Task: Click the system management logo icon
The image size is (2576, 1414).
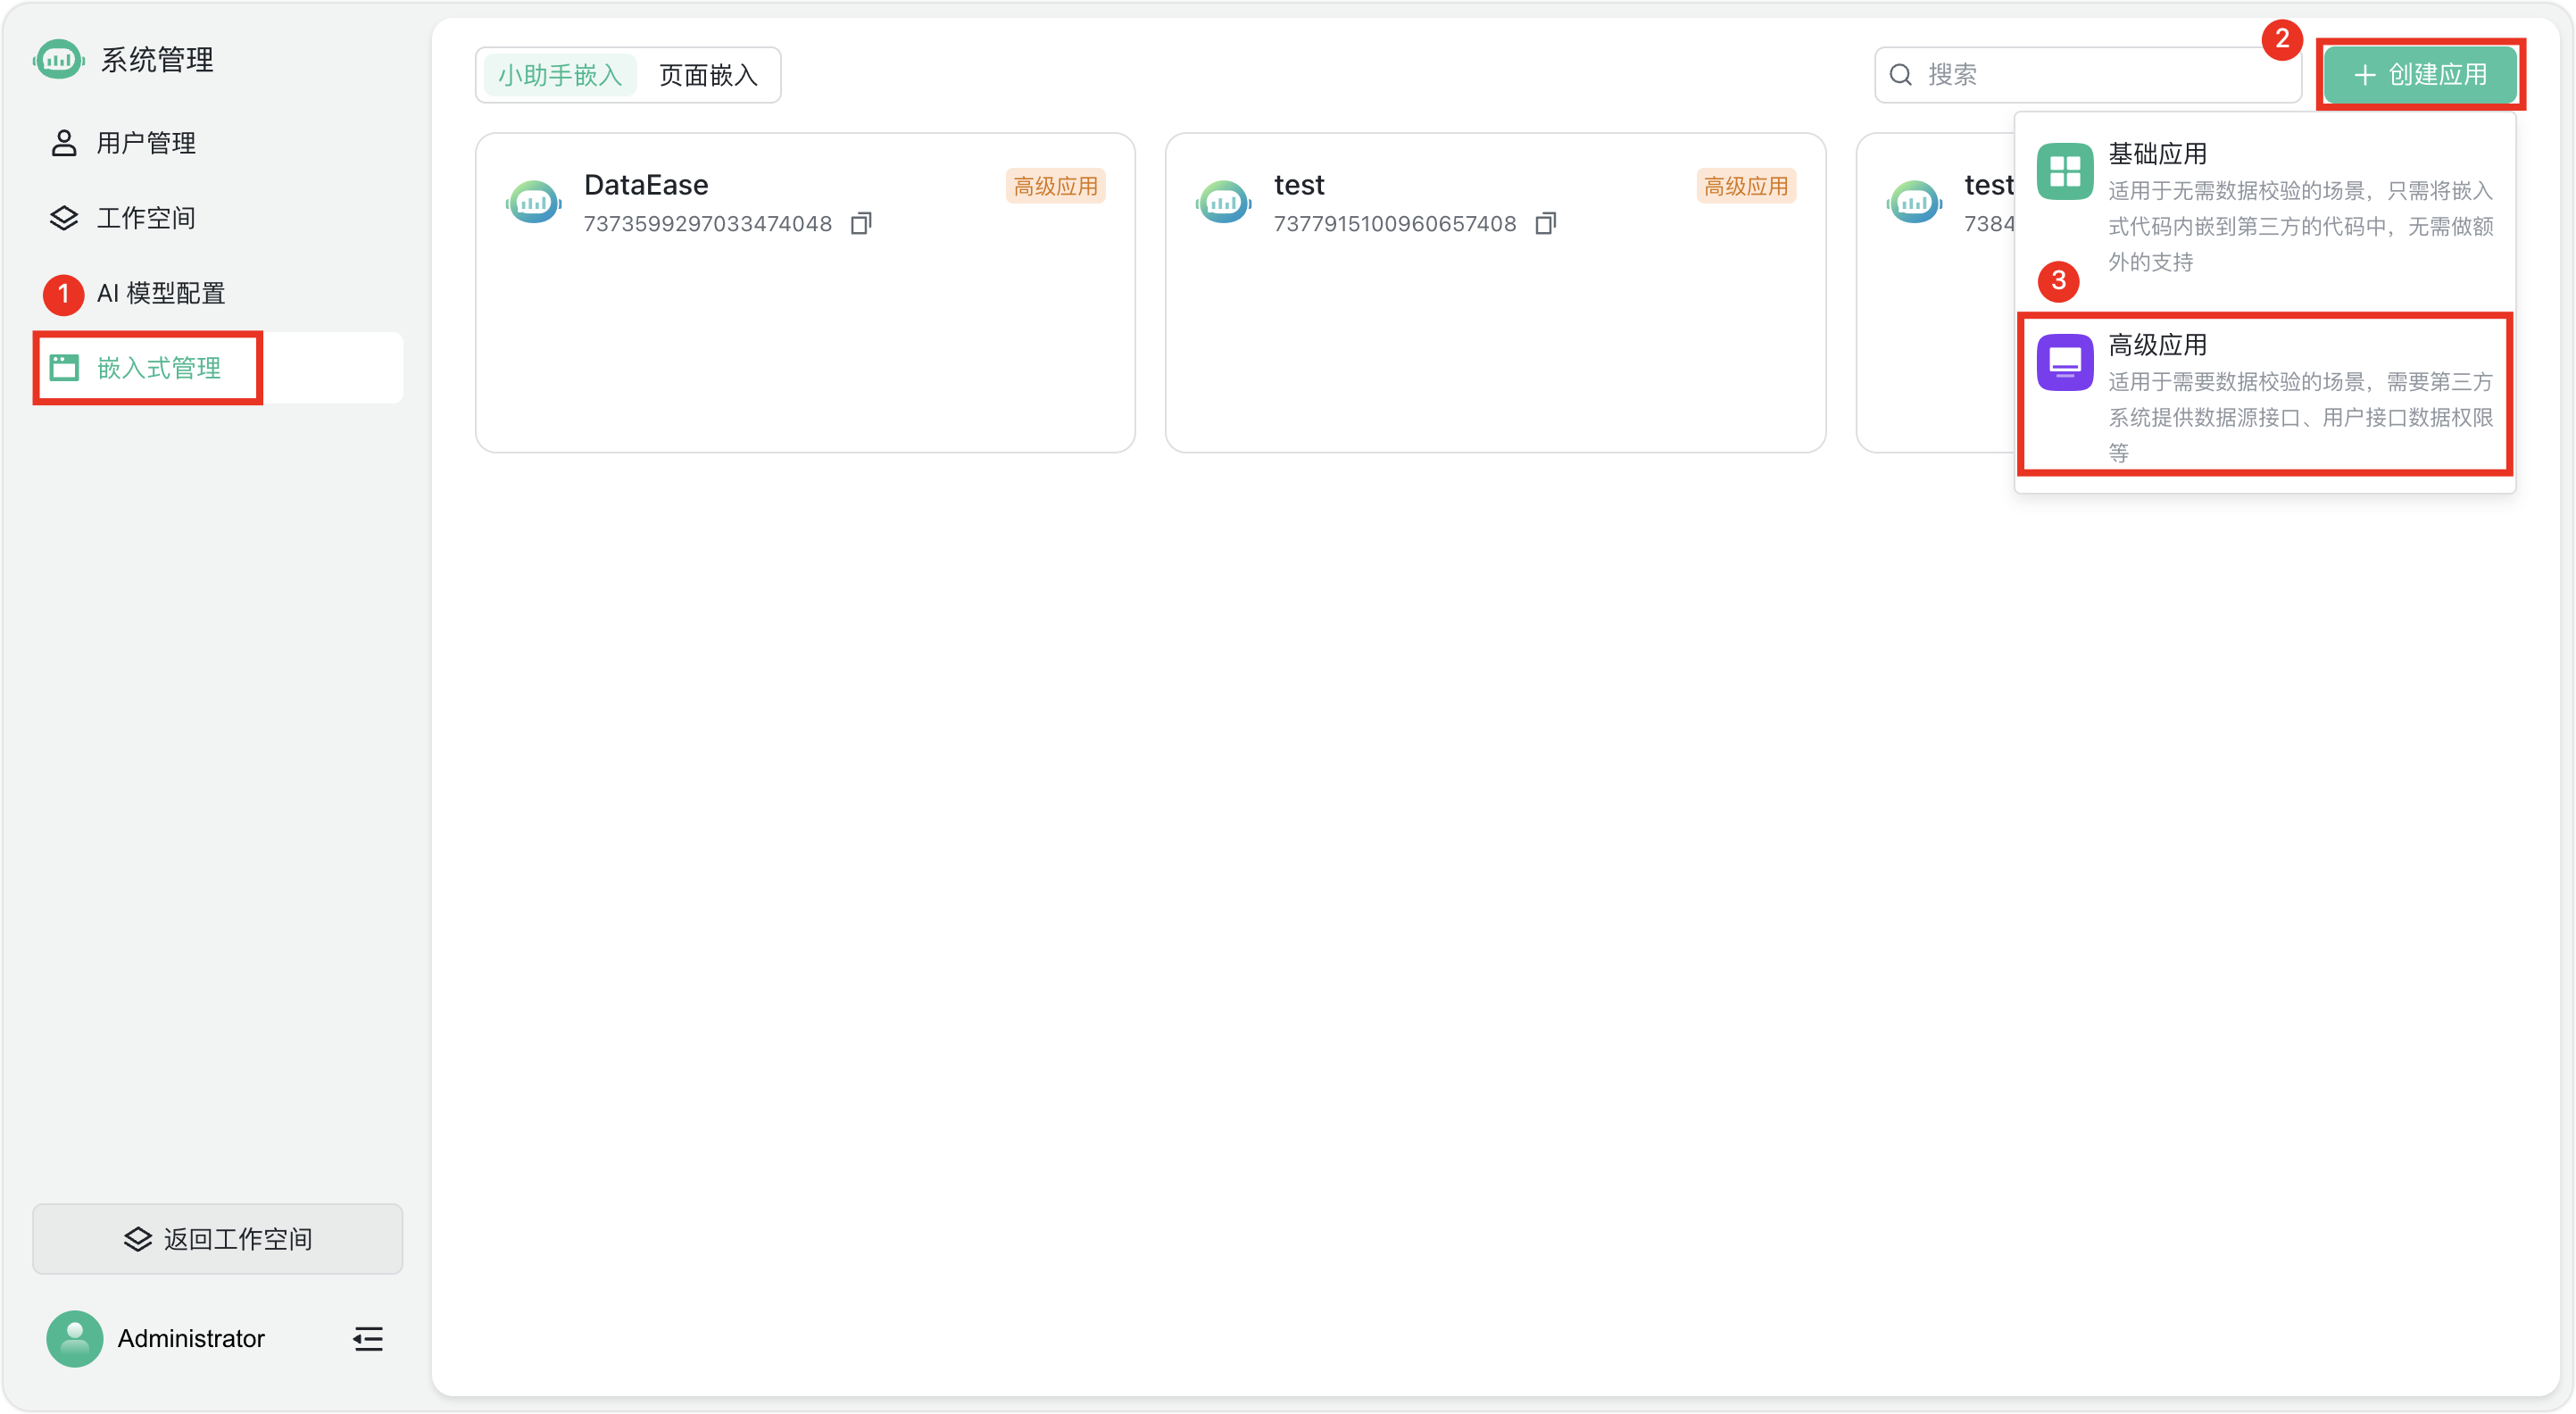Action: 59,60
